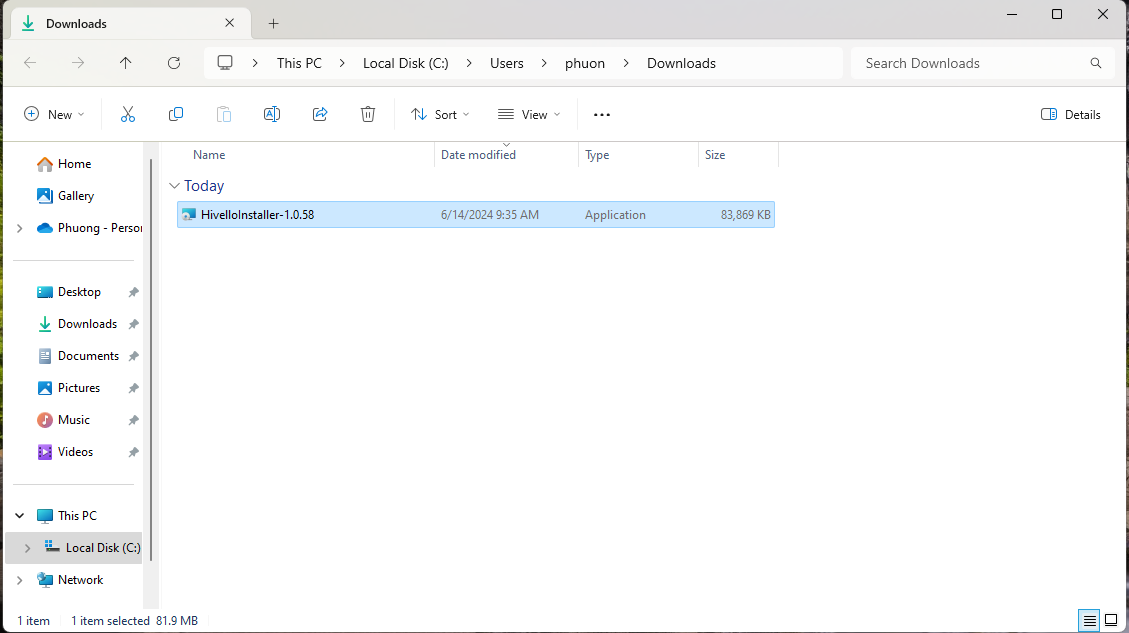This screenshot has width=1129, height=633.
Task: Toggle the Details pane
Action: pyautogui.click(x=1071, y=115)
